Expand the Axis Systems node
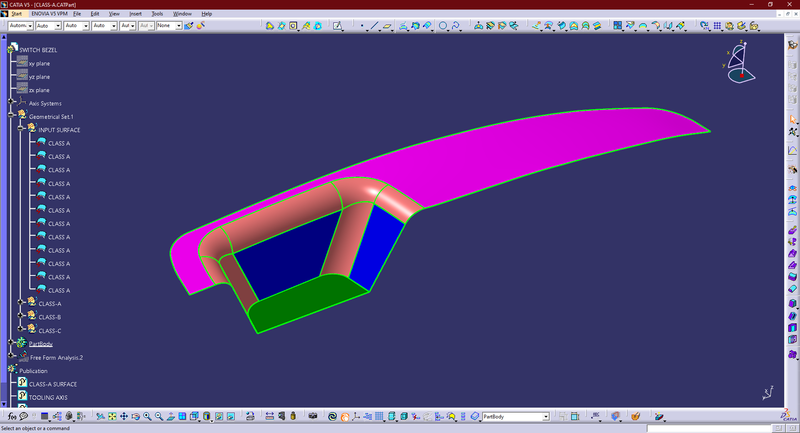Viewport: 800px width, 433px height. tap(10, 103)
